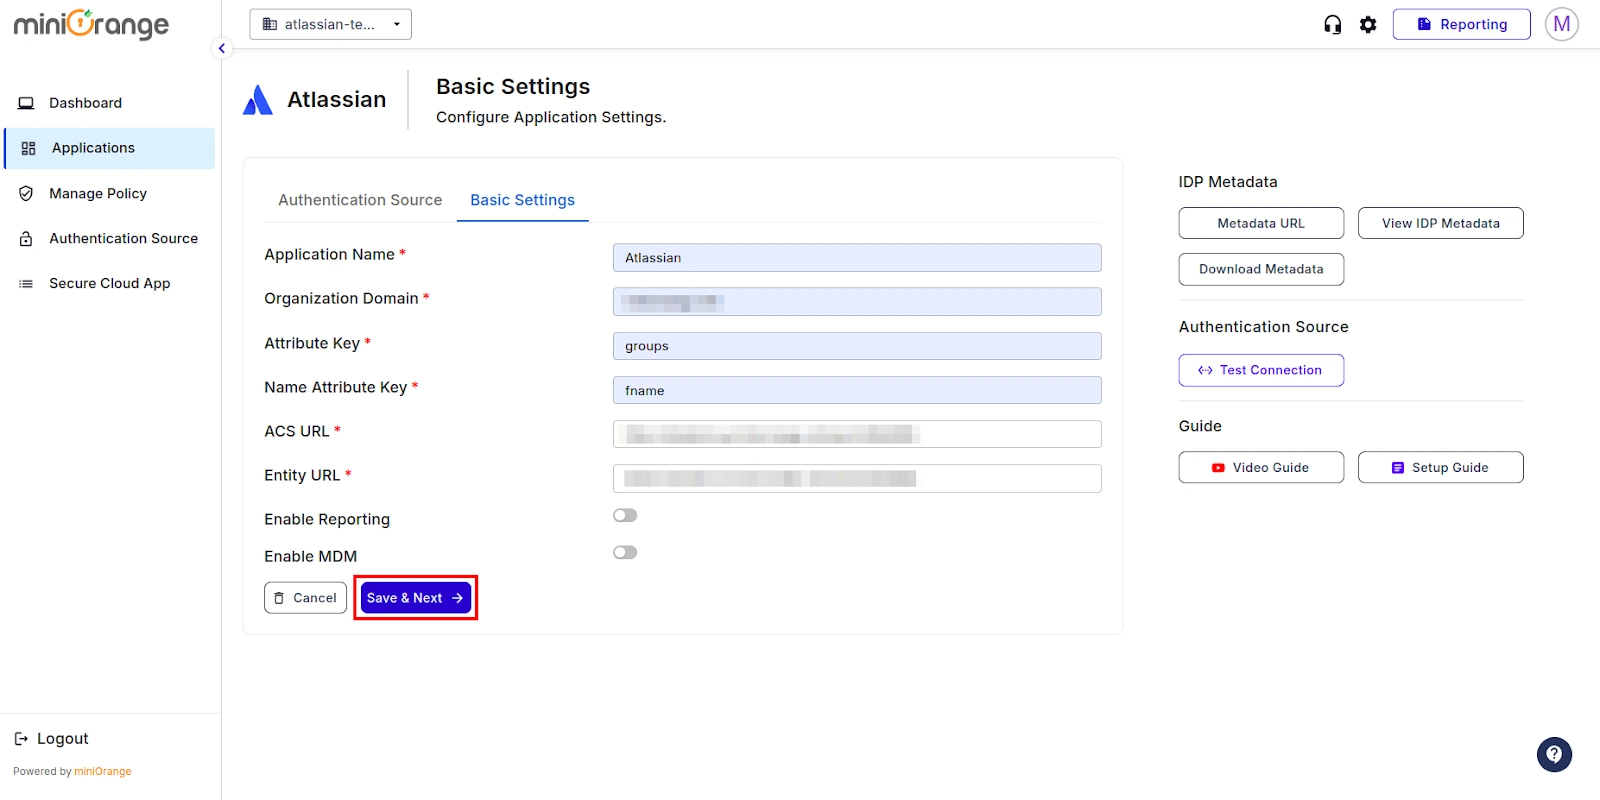1600x800 pixels.
Task: Click Logout in the sidebar
Action: (x=51, y=739)
